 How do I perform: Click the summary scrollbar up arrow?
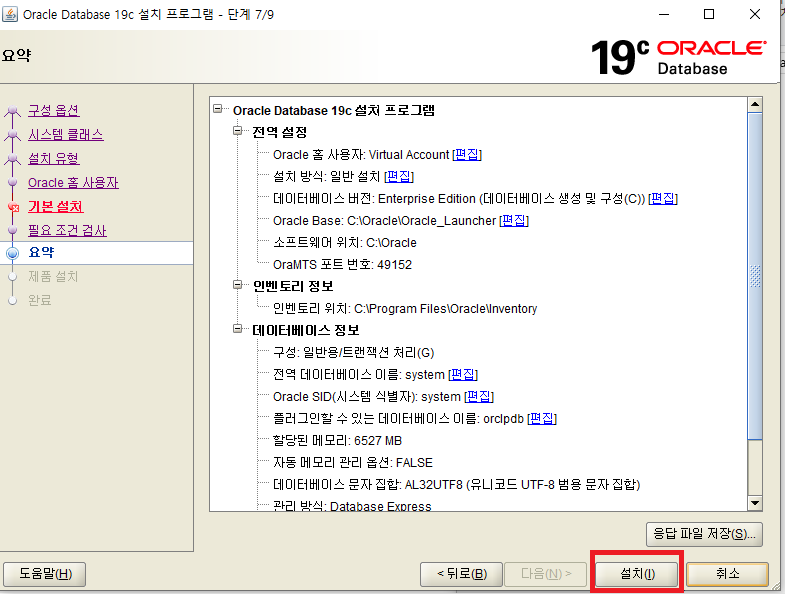[755, 105]
